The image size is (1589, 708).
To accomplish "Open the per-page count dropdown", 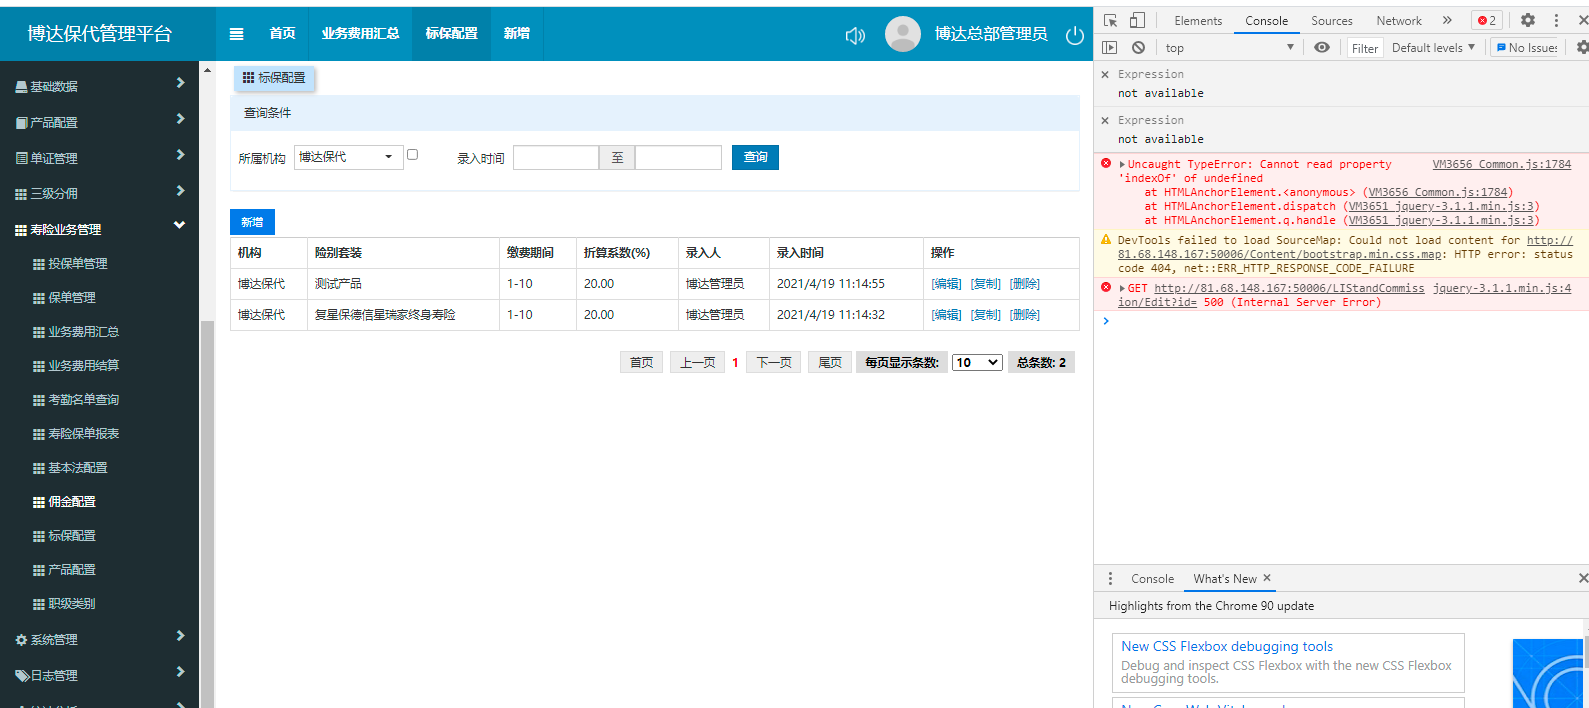I will [977, 363].
